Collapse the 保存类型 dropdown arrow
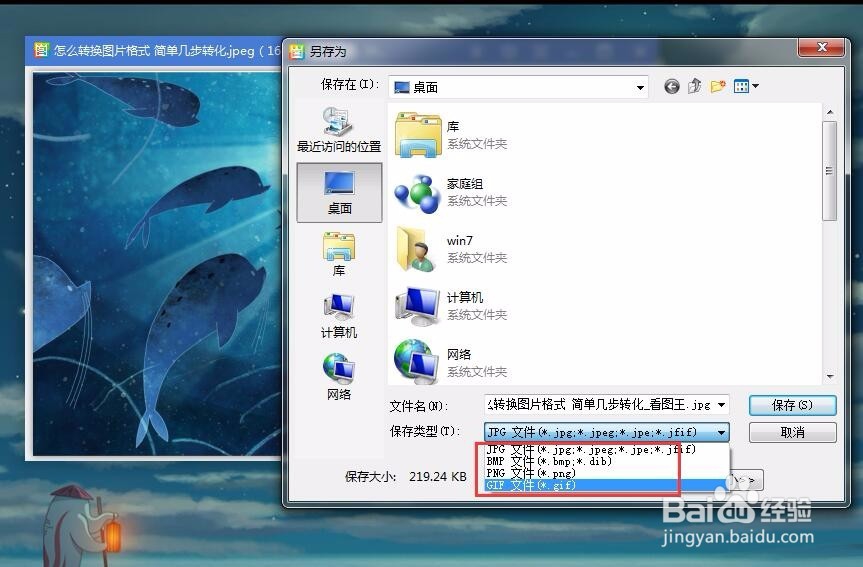Screen dimensions: 863x567 click(x=722, y=432)
